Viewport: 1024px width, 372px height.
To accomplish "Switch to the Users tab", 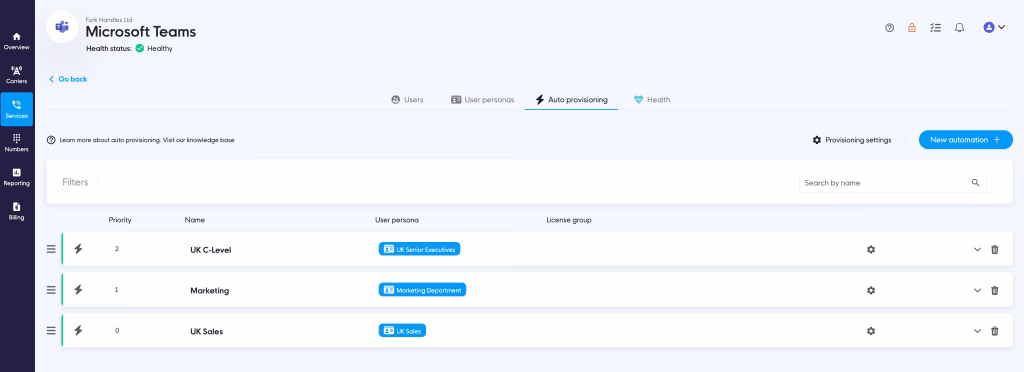I will click(x=408, y=100).
